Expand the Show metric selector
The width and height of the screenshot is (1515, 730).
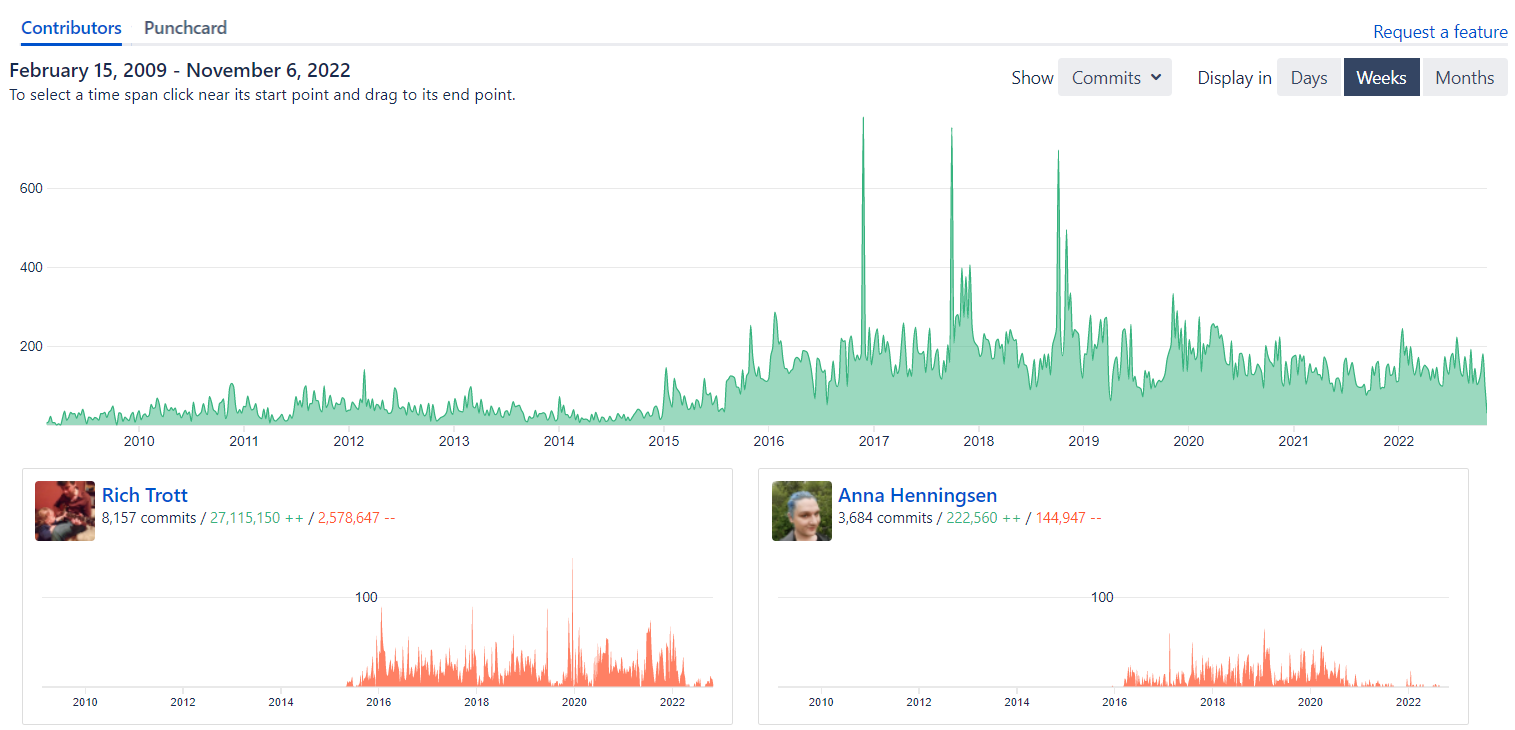coord(1114,76)
